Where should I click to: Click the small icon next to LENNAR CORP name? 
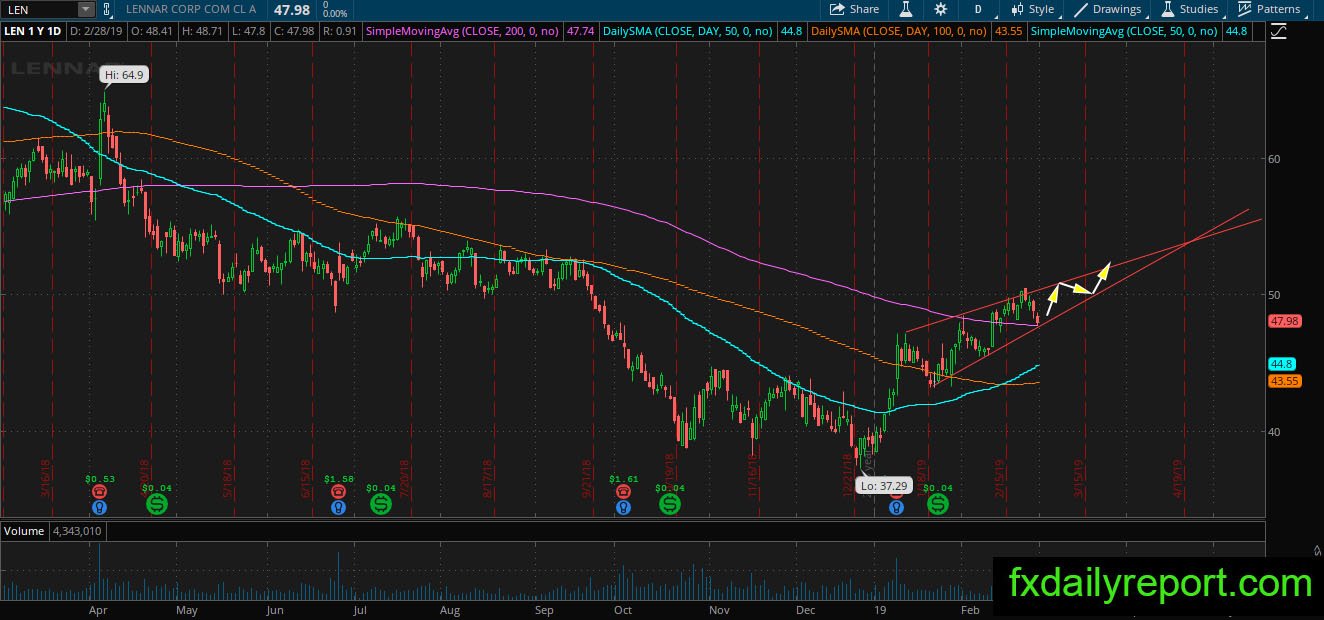(107, 9)
